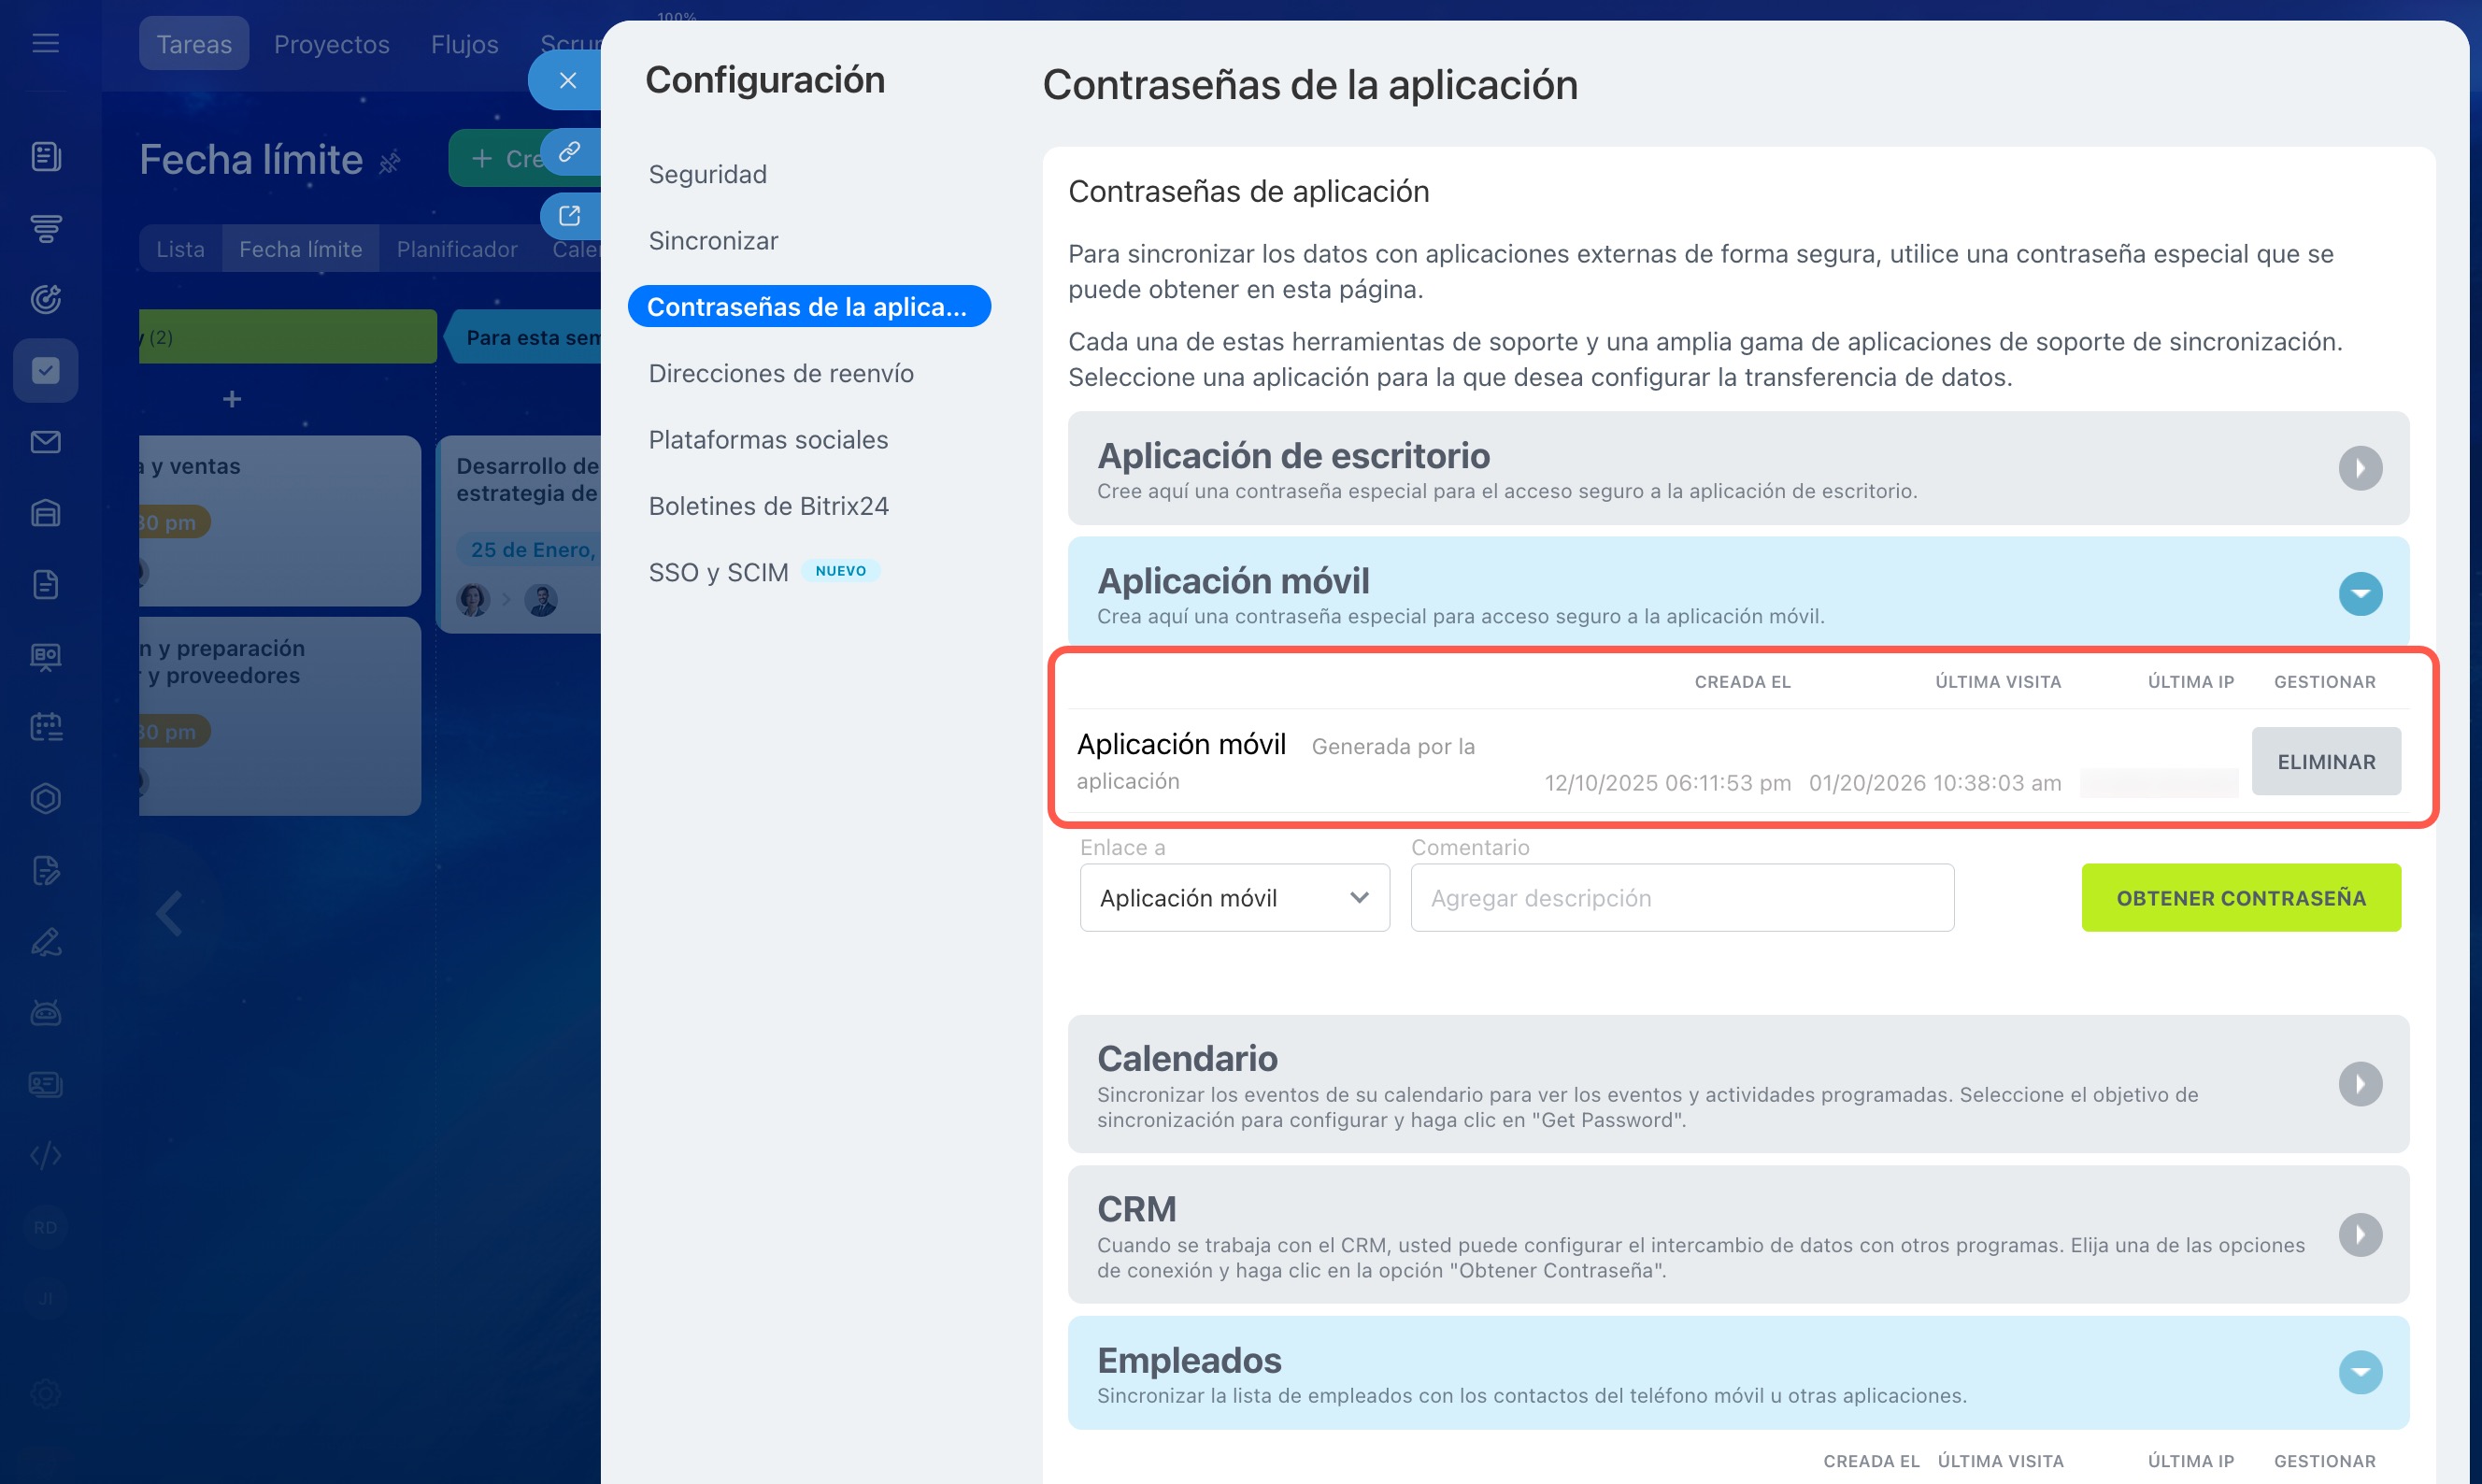
Task: Open Plataformas sociales settings item
Action: click(x=767, y=440)
